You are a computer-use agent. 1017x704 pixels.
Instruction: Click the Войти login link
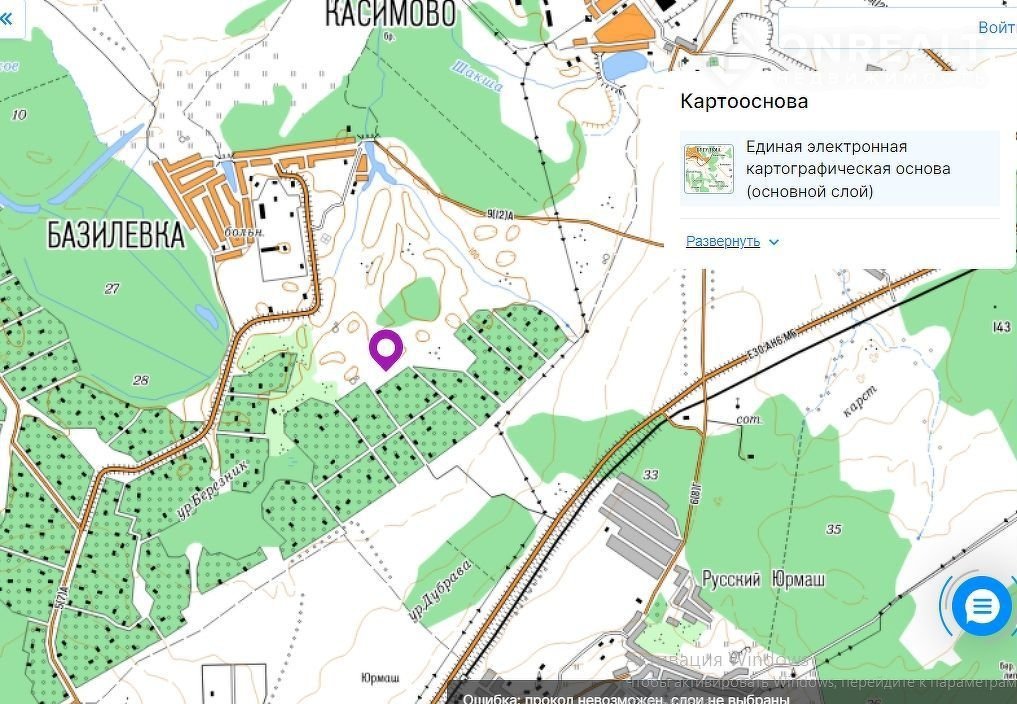tap(997, 27)
